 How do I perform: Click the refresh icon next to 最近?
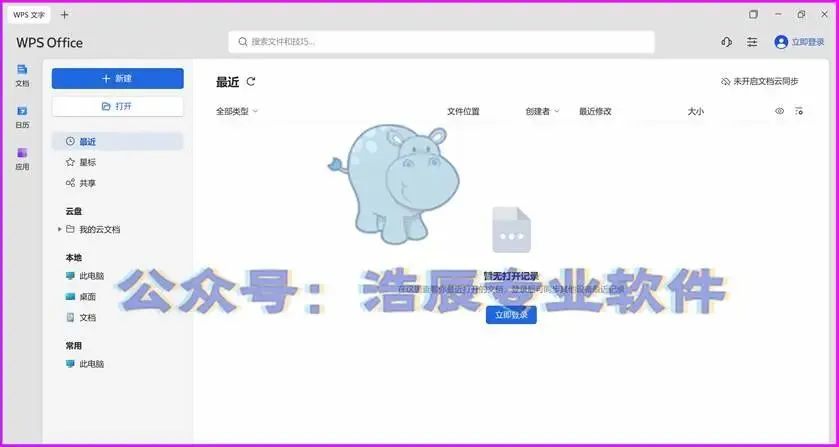click(251, 82)
